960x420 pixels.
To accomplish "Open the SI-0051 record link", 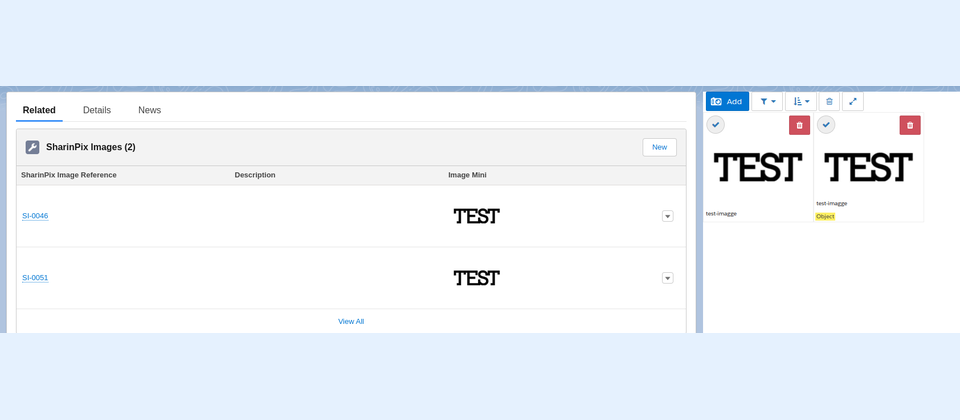I will pyautogui.click(x=35, y=278).
